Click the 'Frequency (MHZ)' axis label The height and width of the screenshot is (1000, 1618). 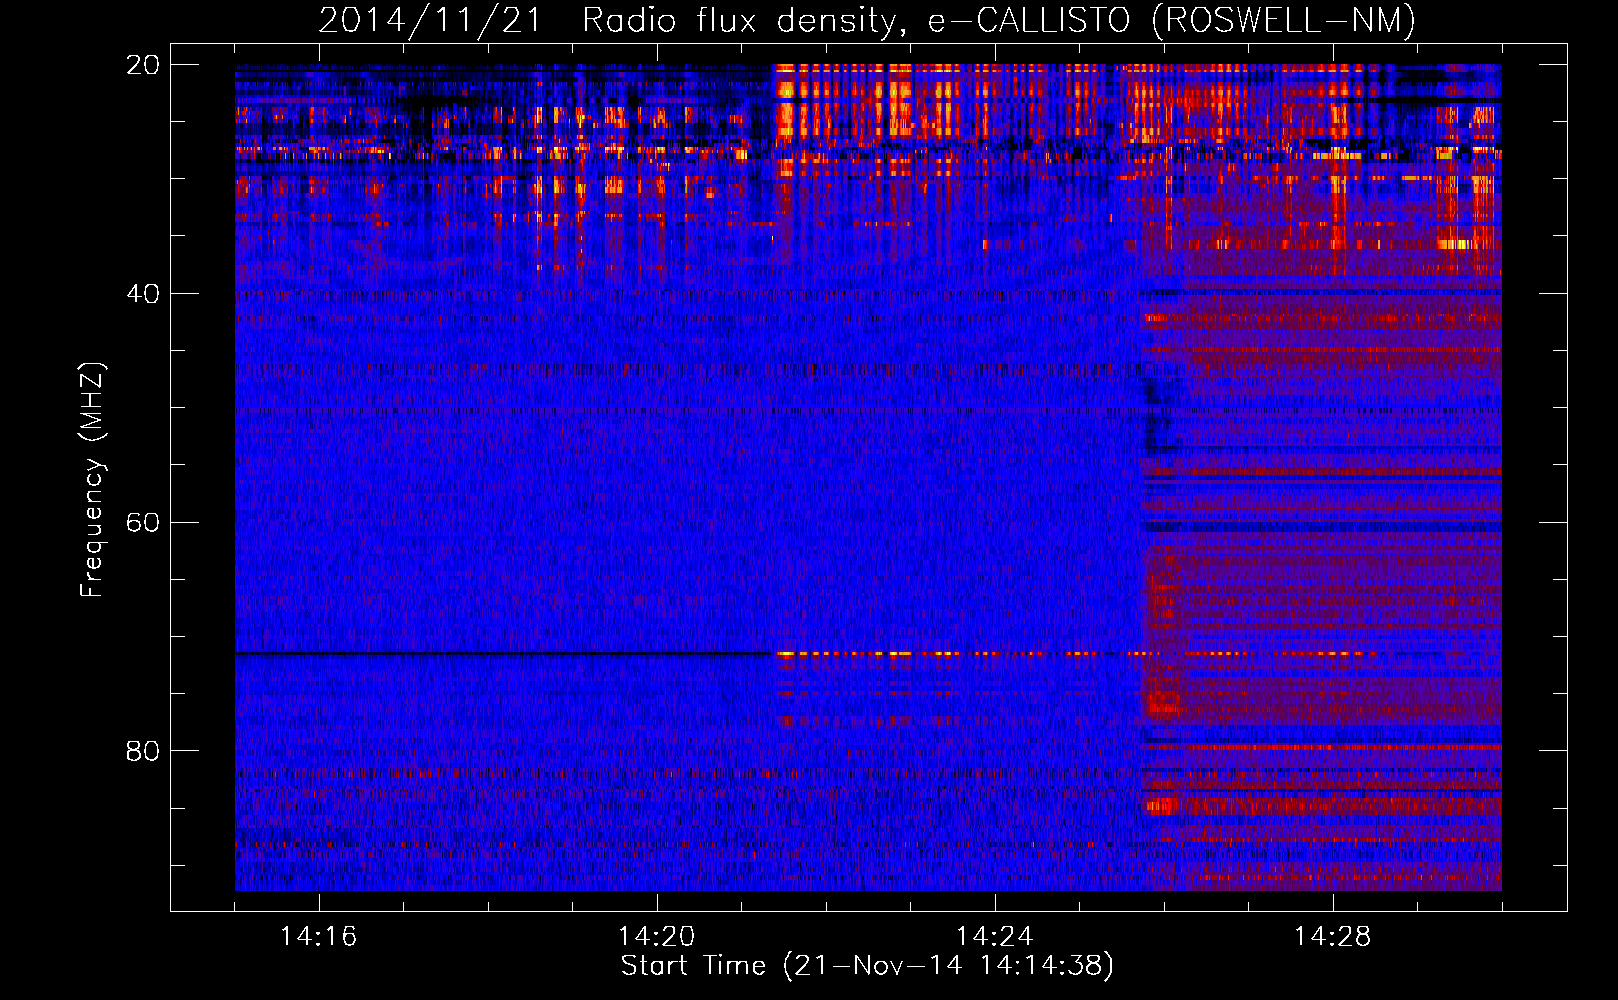tap(92, 480)
